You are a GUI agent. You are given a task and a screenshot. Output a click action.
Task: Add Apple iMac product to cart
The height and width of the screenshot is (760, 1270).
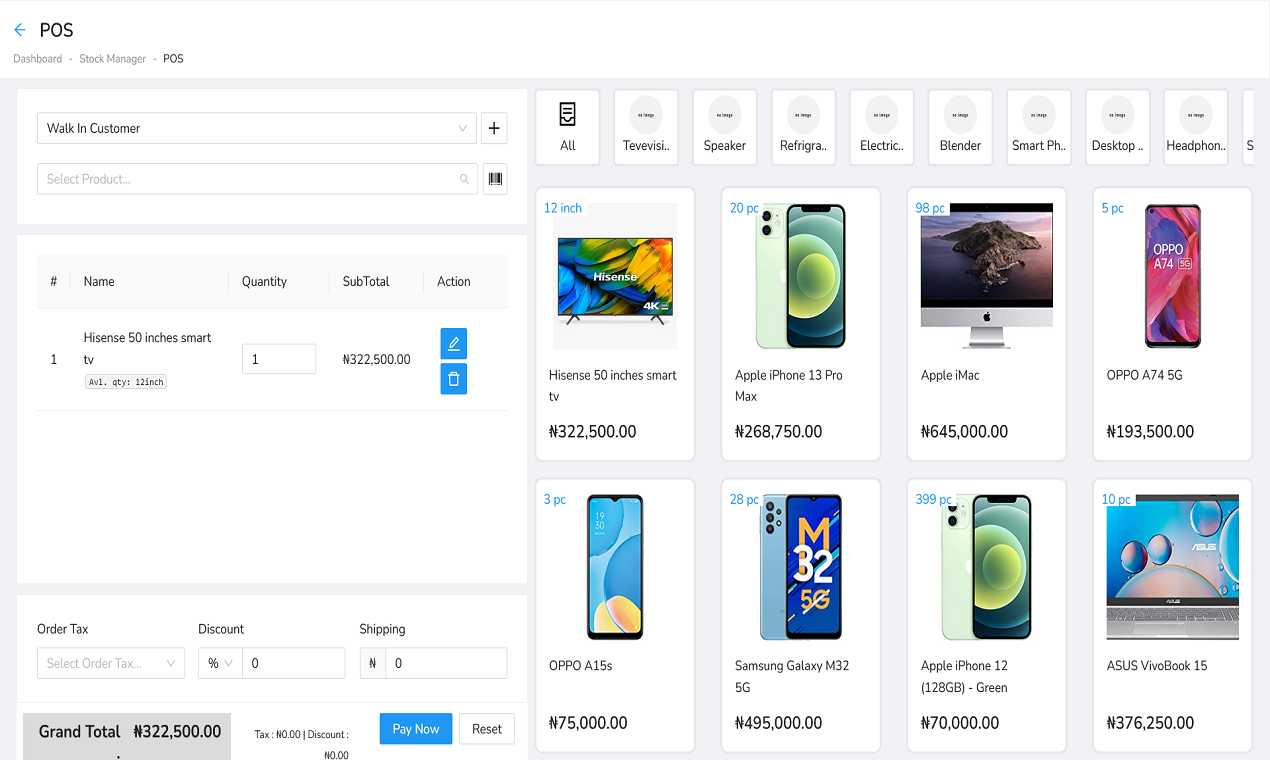(987, 324)
